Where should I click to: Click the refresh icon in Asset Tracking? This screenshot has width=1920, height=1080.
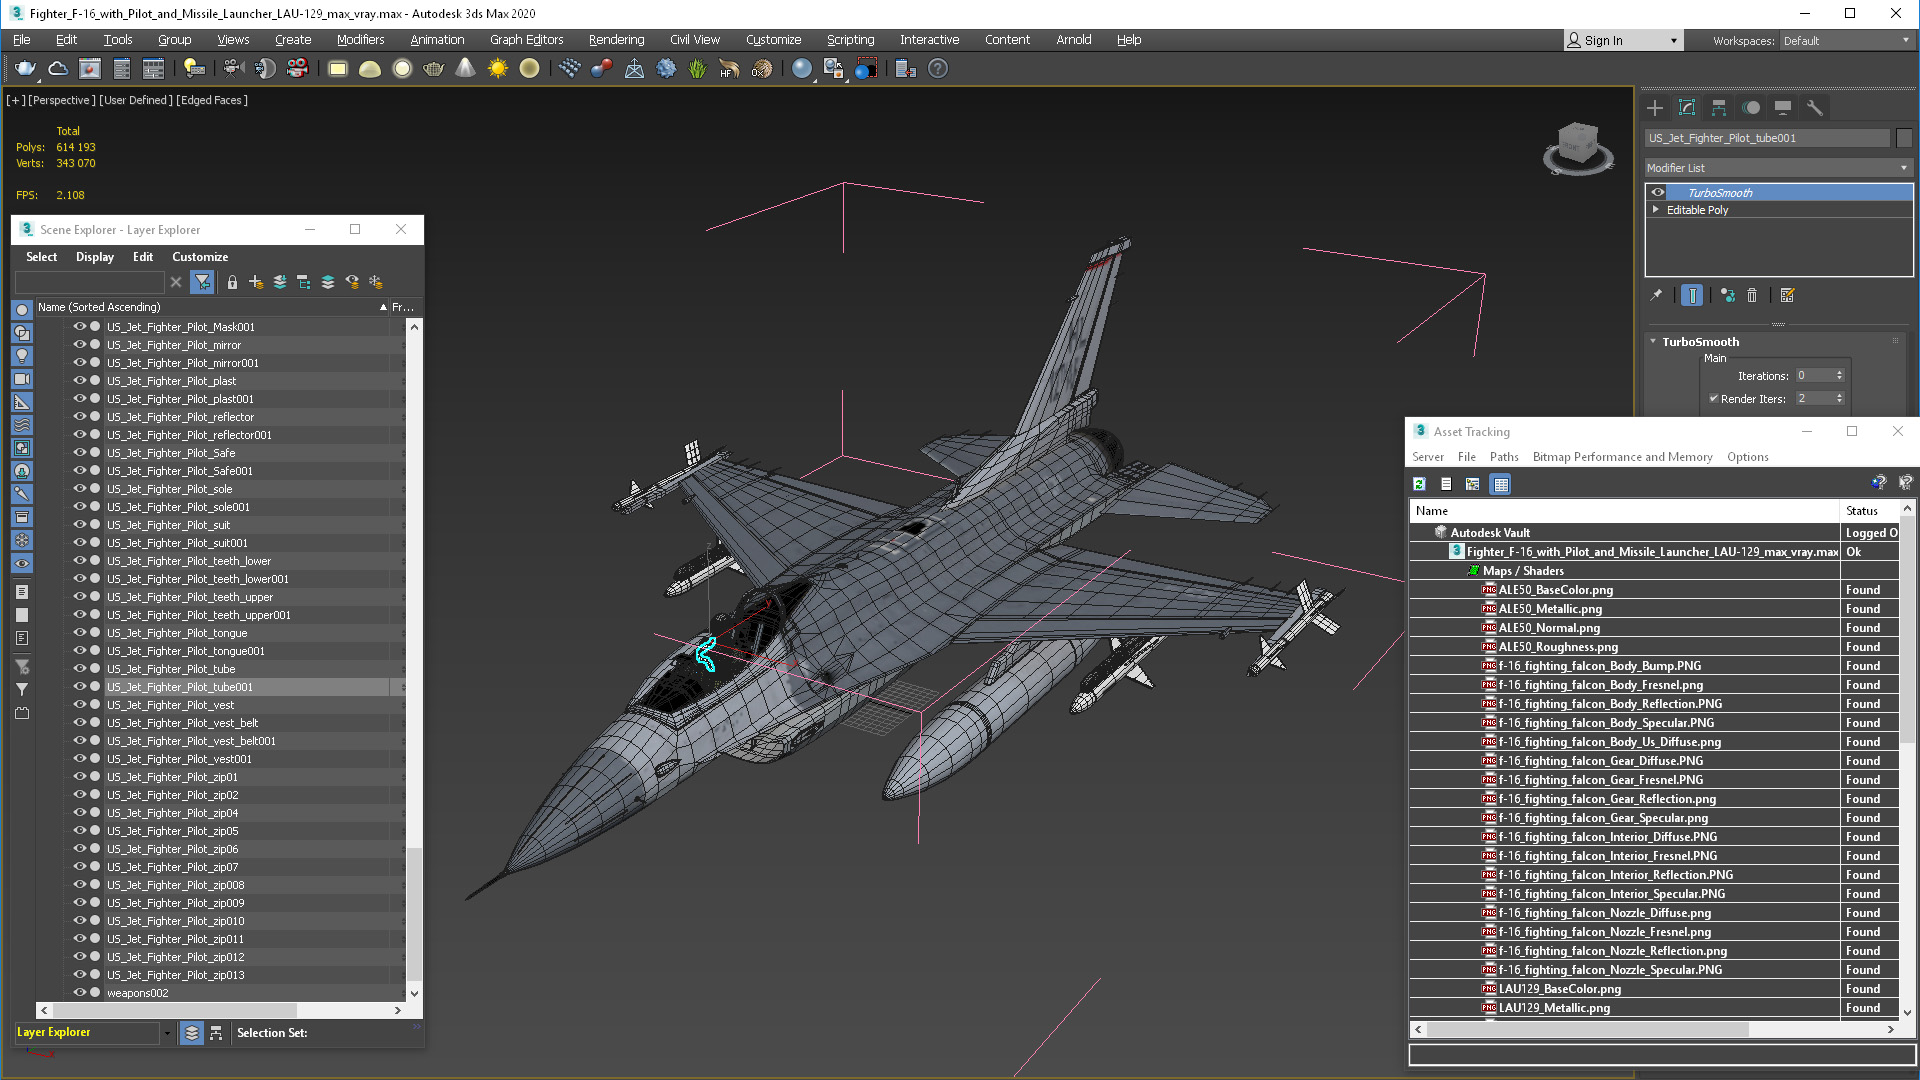[1419, 484]
